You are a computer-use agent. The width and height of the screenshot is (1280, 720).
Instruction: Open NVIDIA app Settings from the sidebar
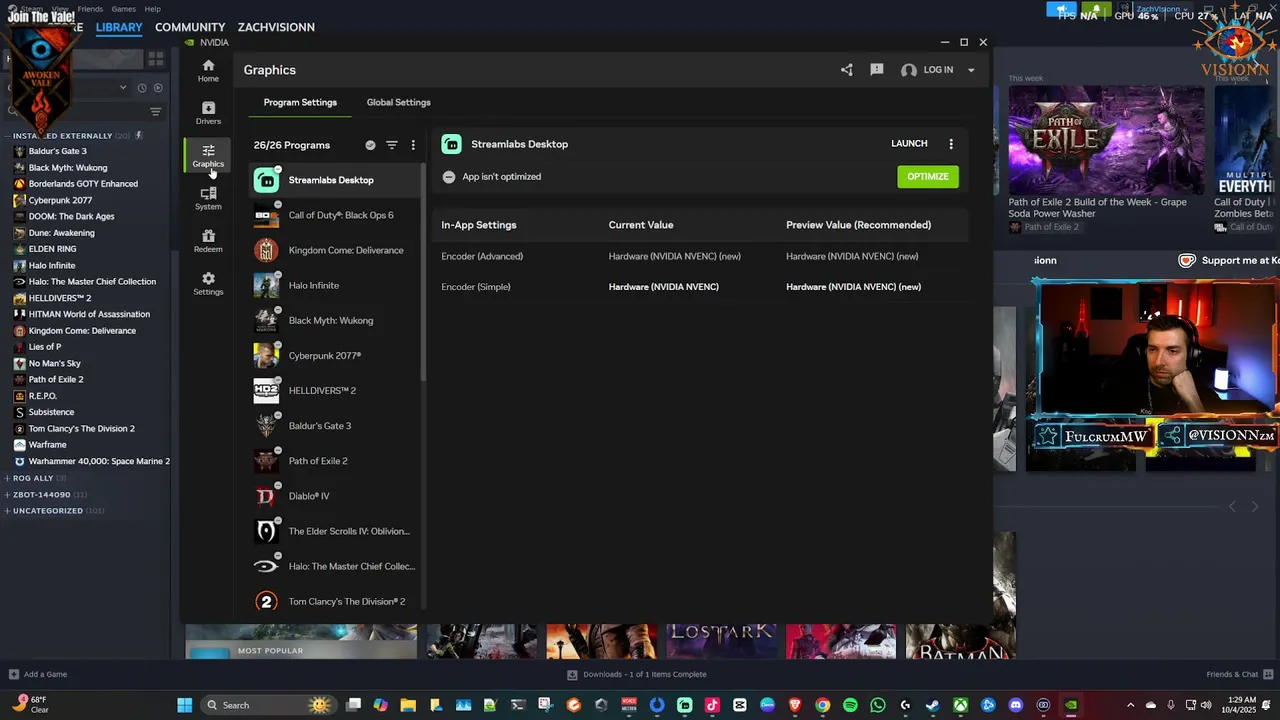(x=208, y=284)
